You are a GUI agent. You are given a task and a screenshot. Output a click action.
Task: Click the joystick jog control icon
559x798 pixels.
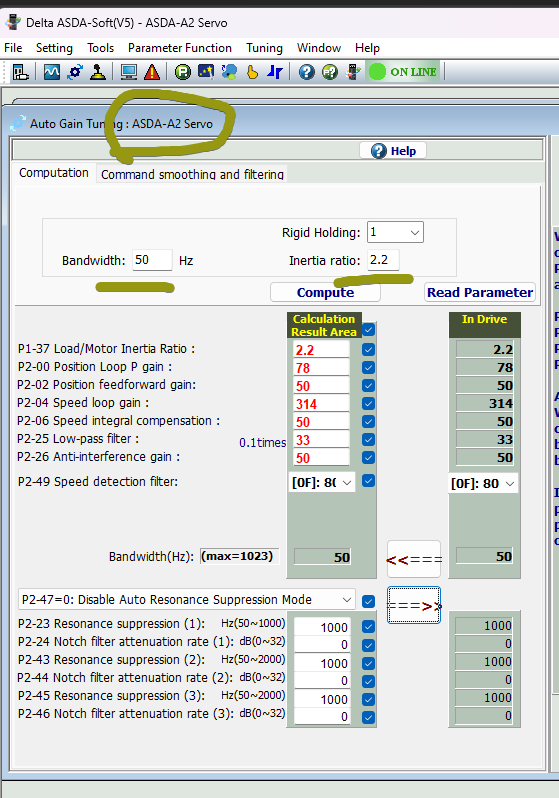point(98,72)
